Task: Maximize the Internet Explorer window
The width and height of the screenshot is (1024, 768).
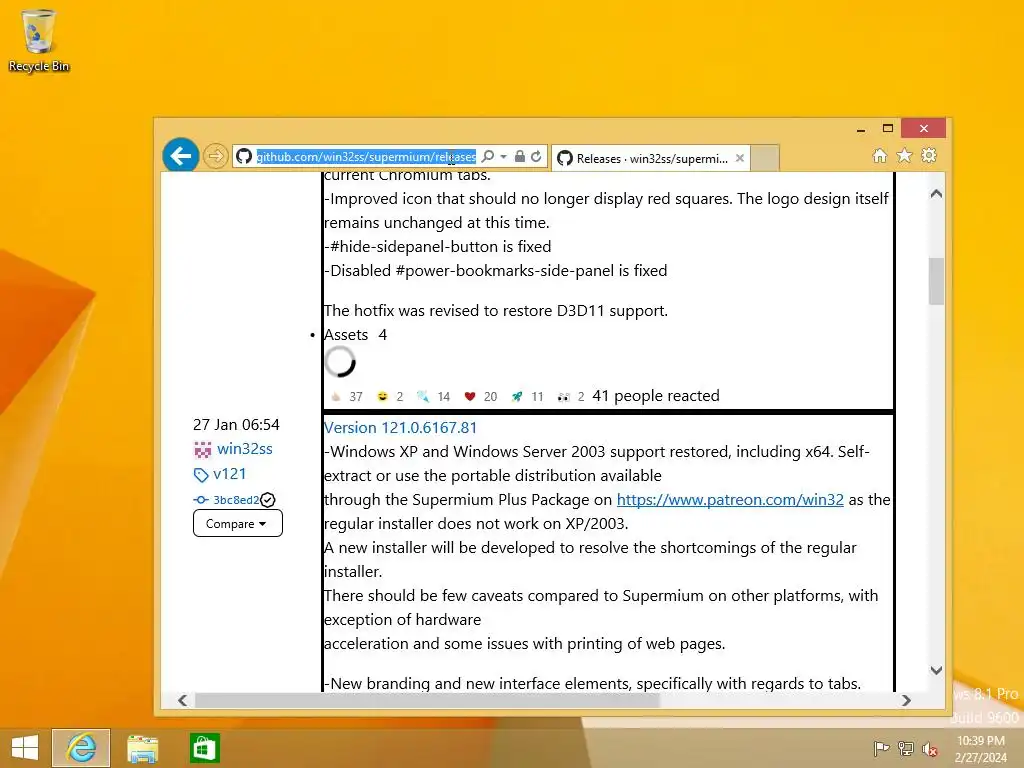Action: 888,128
